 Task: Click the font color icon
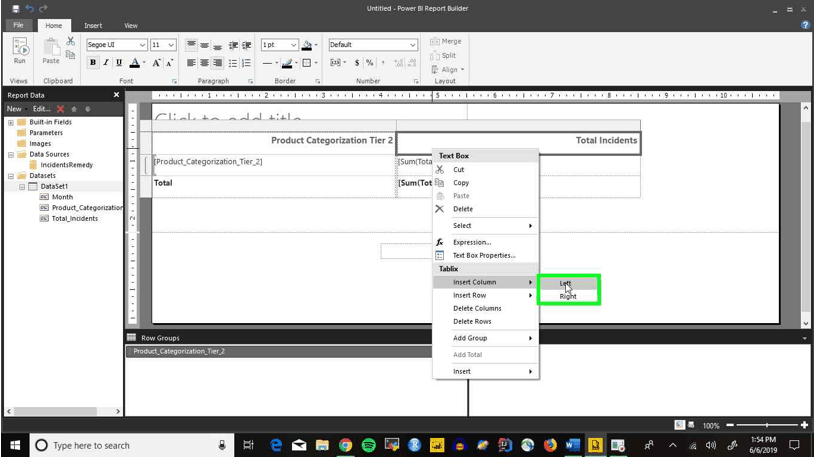(135, 62)
